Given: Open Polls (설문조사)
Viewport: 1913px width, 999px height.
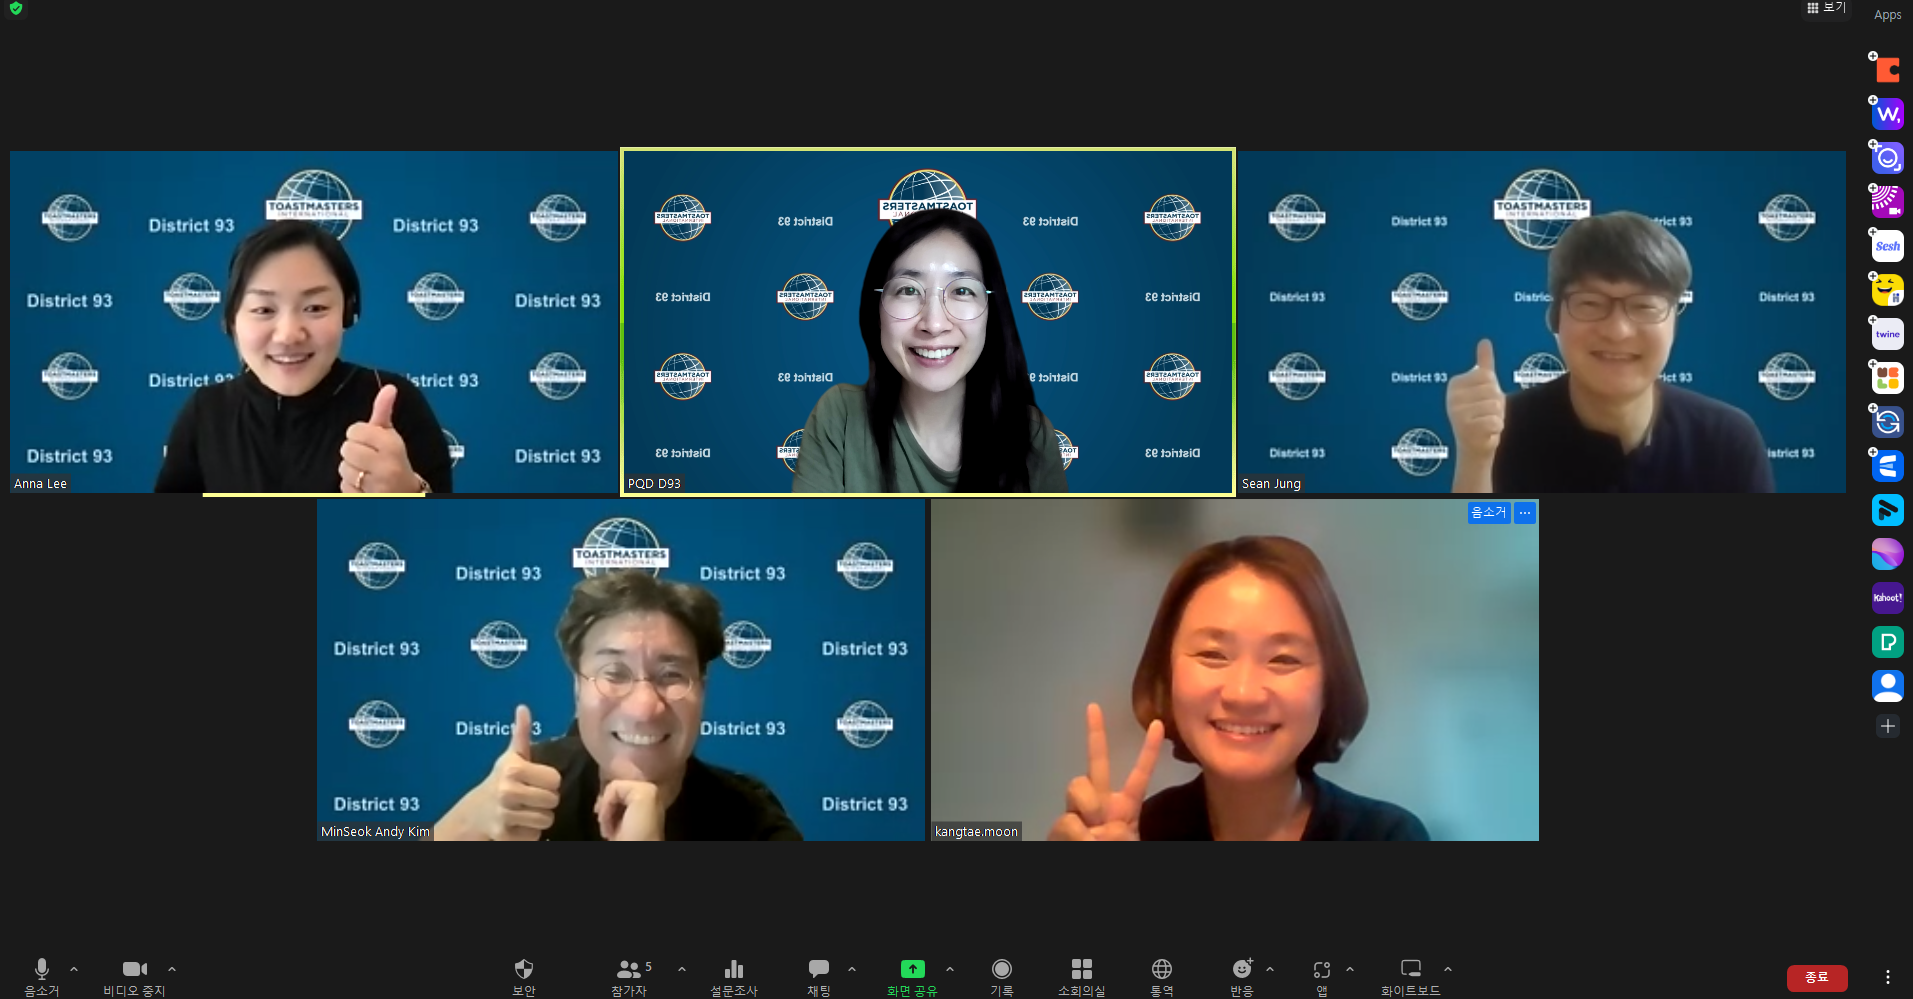Looking at the screenshot, I should [734, 977].
